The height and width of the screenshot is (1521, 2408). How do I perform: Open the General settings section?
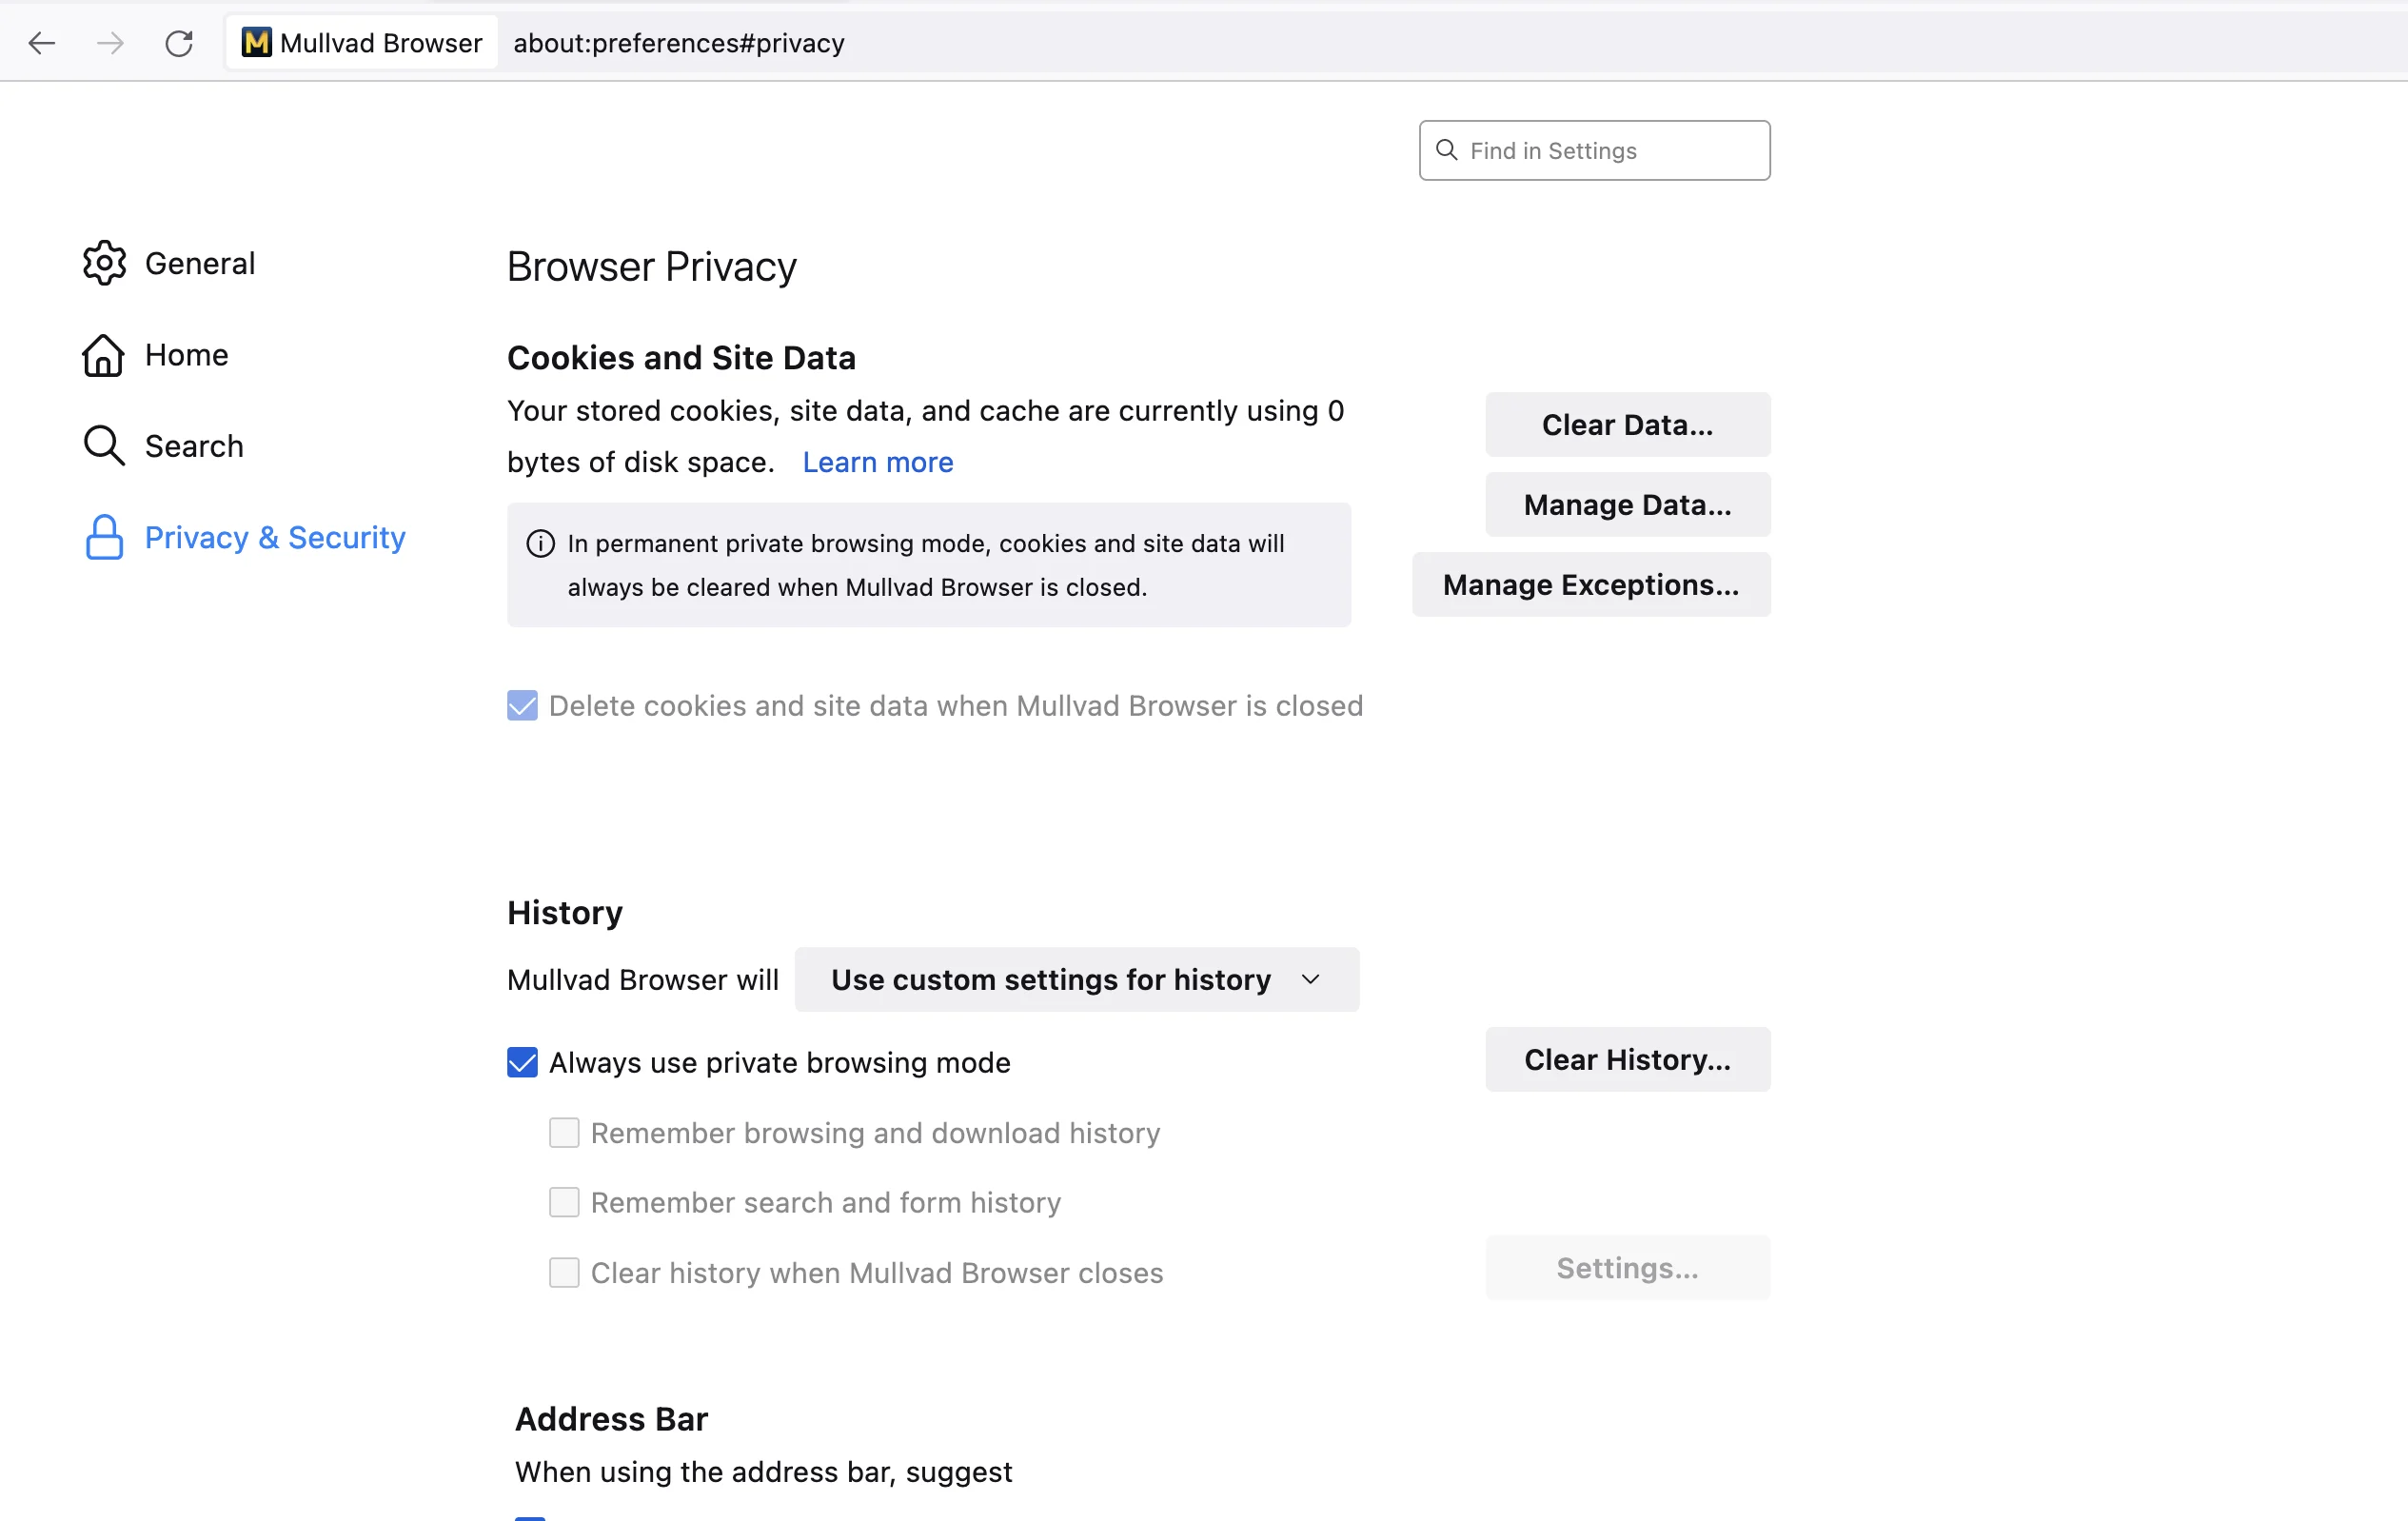coord(170,263)
